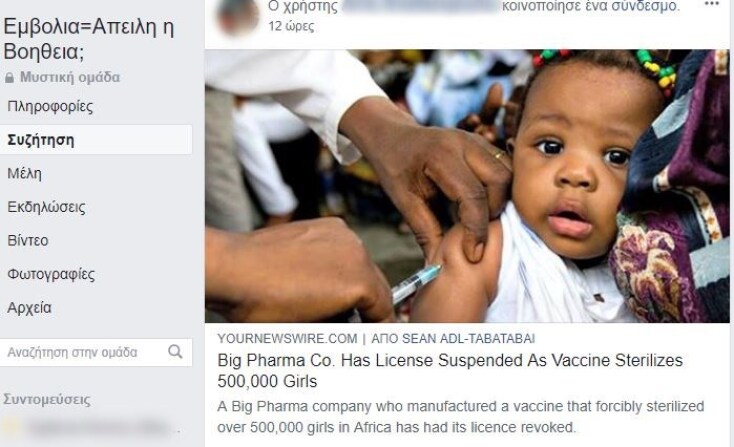Open blurred shortcut under Συντομεύσεις
The height and width of the screenshot is (447, 734).
point(92,427)
